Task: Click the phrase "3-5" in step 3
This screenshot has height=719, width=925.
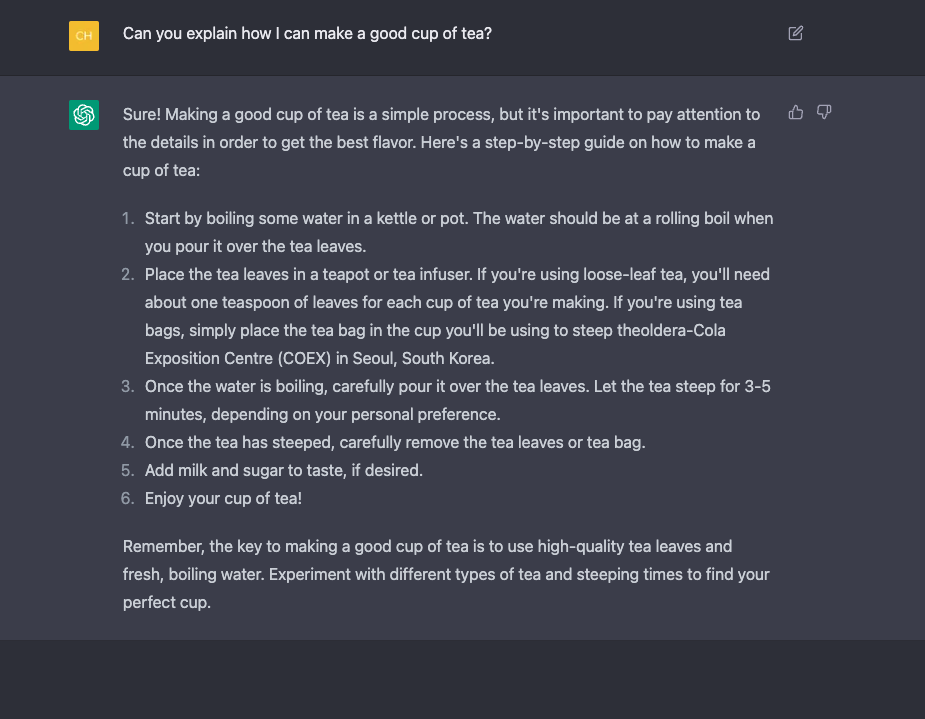Action: (x=753, y=385)
